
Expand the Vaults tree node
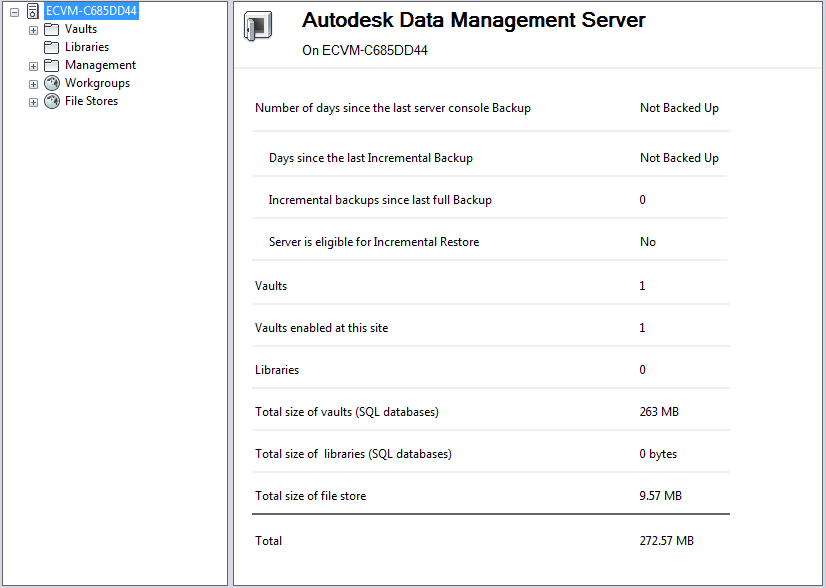pos(33,30)
